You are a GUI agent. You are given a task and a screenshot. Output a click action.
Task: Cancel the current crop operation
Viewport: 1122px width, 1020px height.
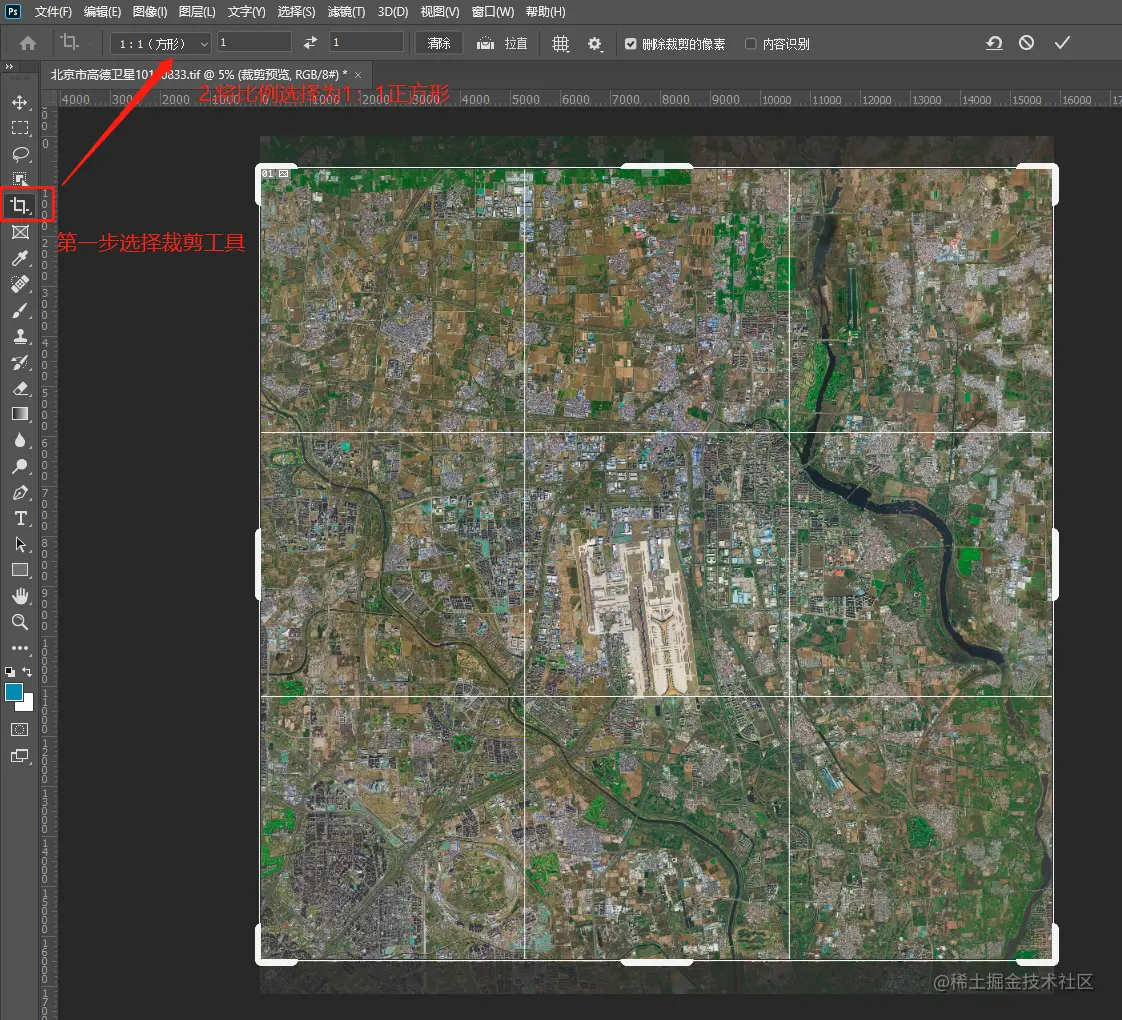tap(1026, 43)
